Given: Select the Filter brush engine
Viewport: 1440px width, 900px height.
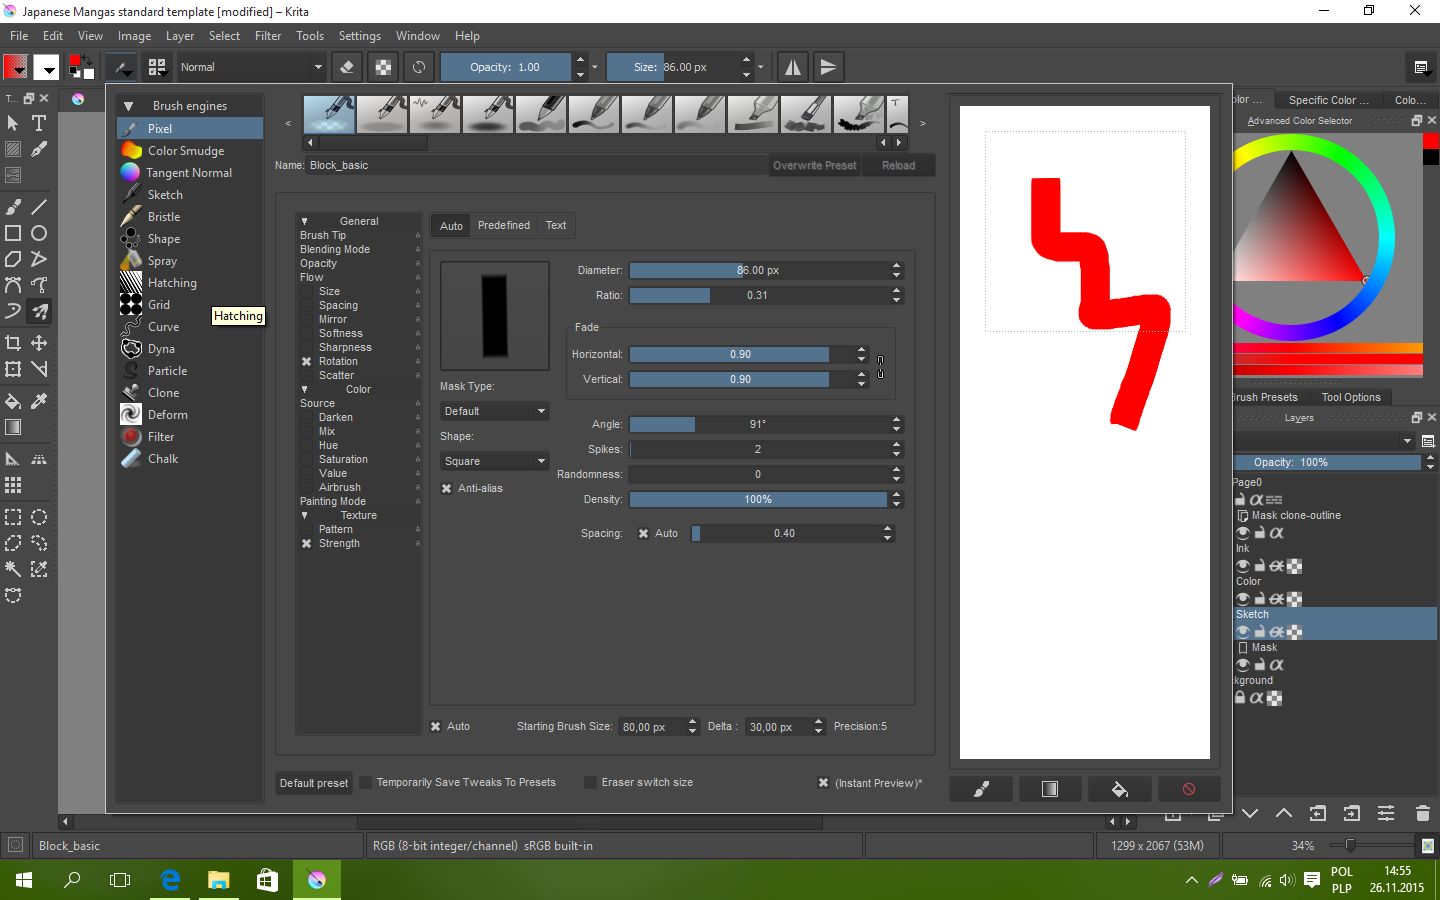Looking at the screenshot, I should point(190,436).
